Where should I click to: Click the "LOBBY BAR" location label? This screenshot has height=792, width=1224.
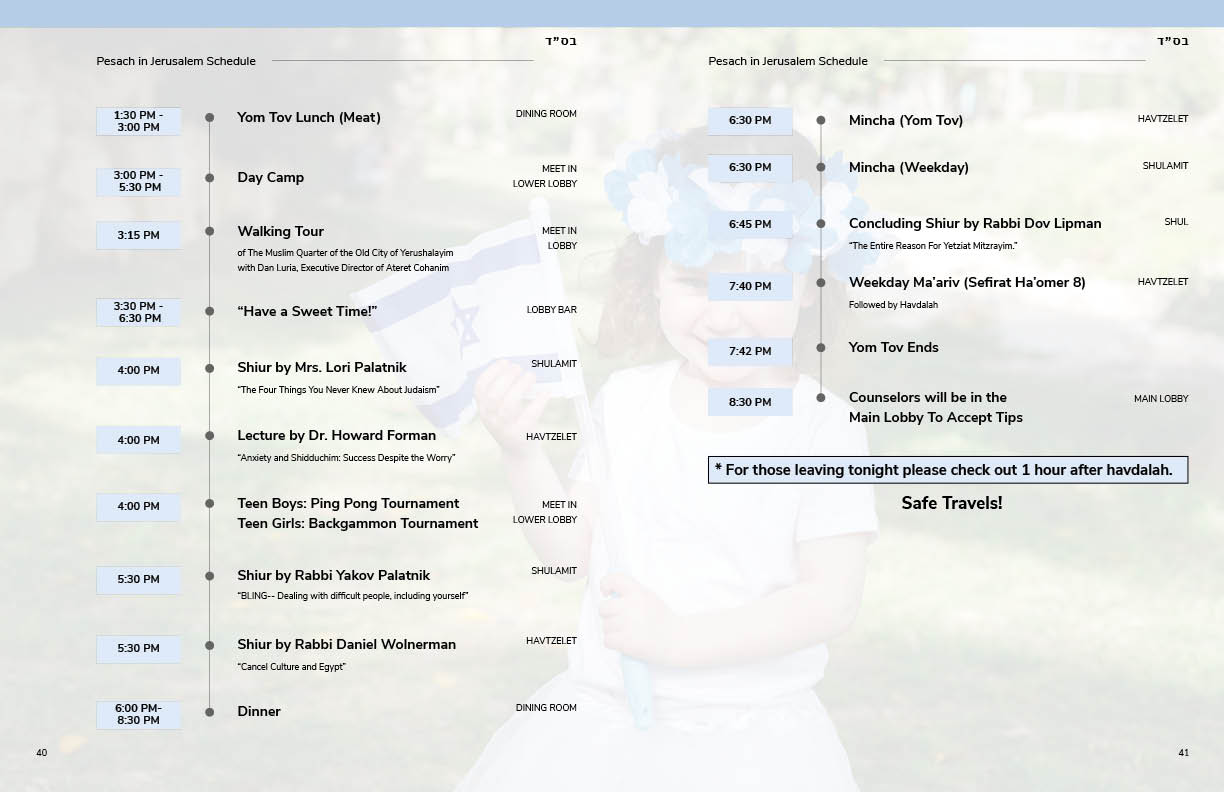(552, 311)
